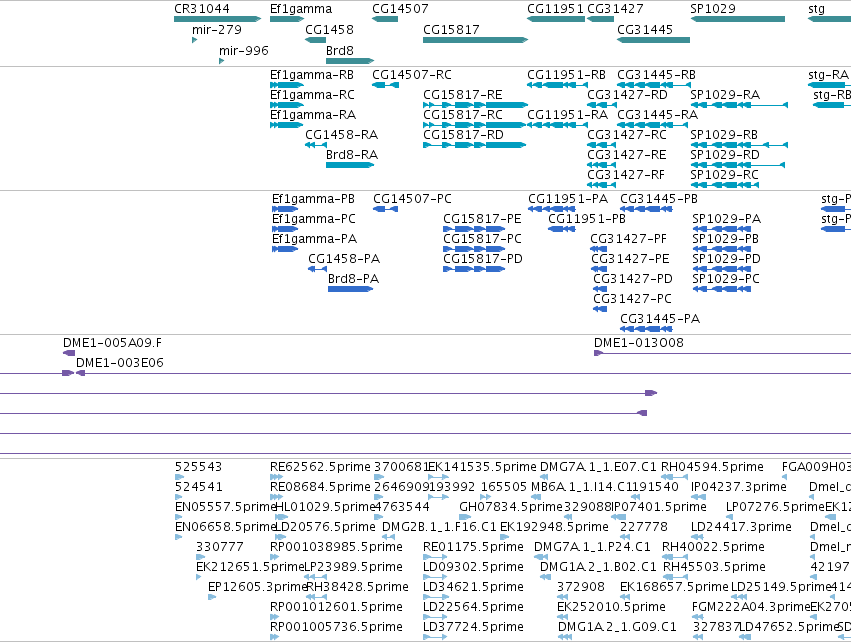Click the SP1029-RA transcript glyph
The width and height of the screenshot is (851, 642).
[739, 105]
